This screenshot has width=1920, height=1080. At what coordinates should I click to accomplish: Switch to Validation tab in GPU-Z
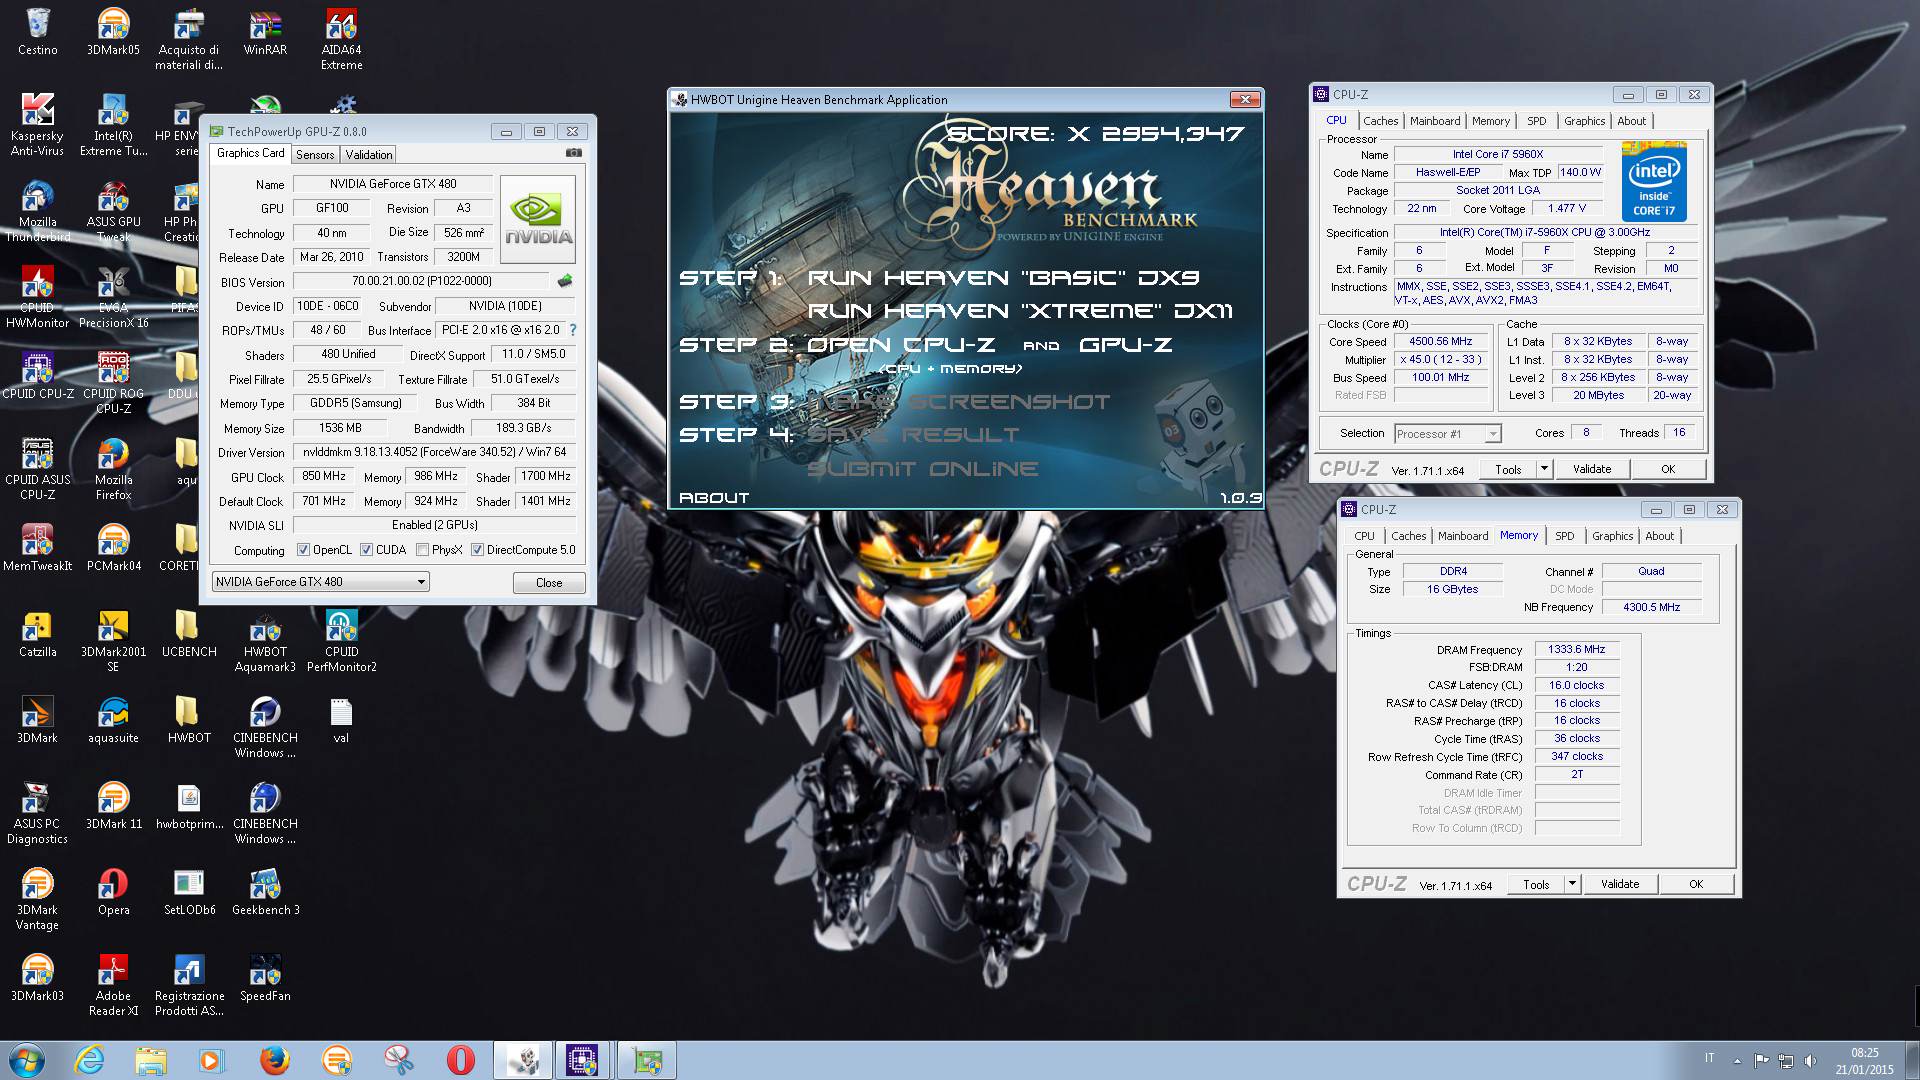pyautogui.click(x=369, y=155)
